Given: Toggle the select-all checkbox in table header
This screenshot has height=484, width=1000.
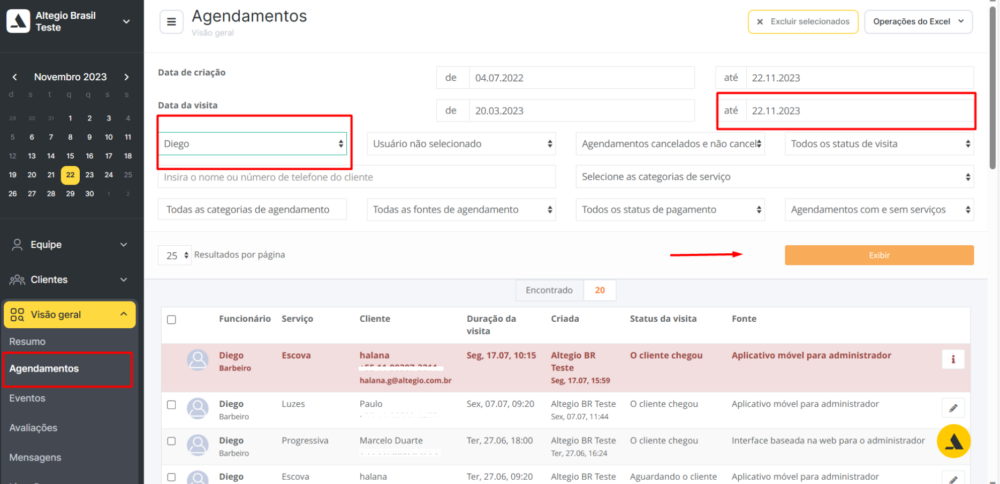Looking at the screenshot, I should tap(172, 319).
